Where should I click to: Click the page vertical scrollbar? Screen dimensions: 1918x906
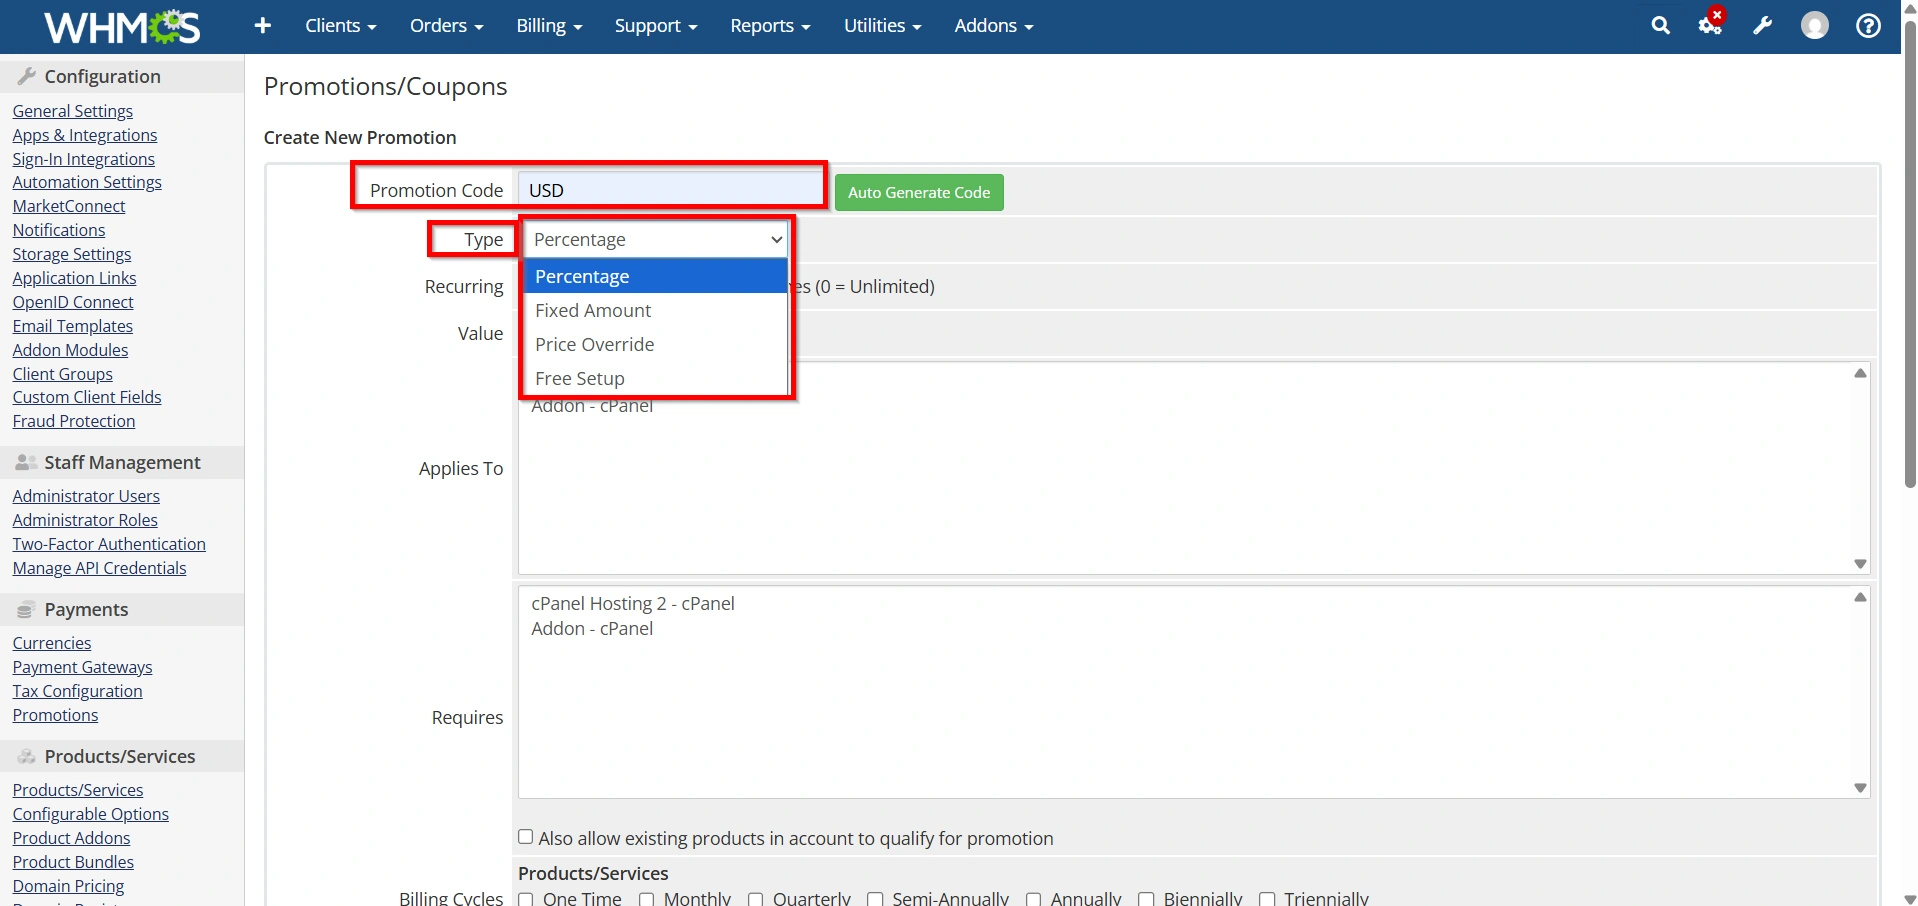1910,253
